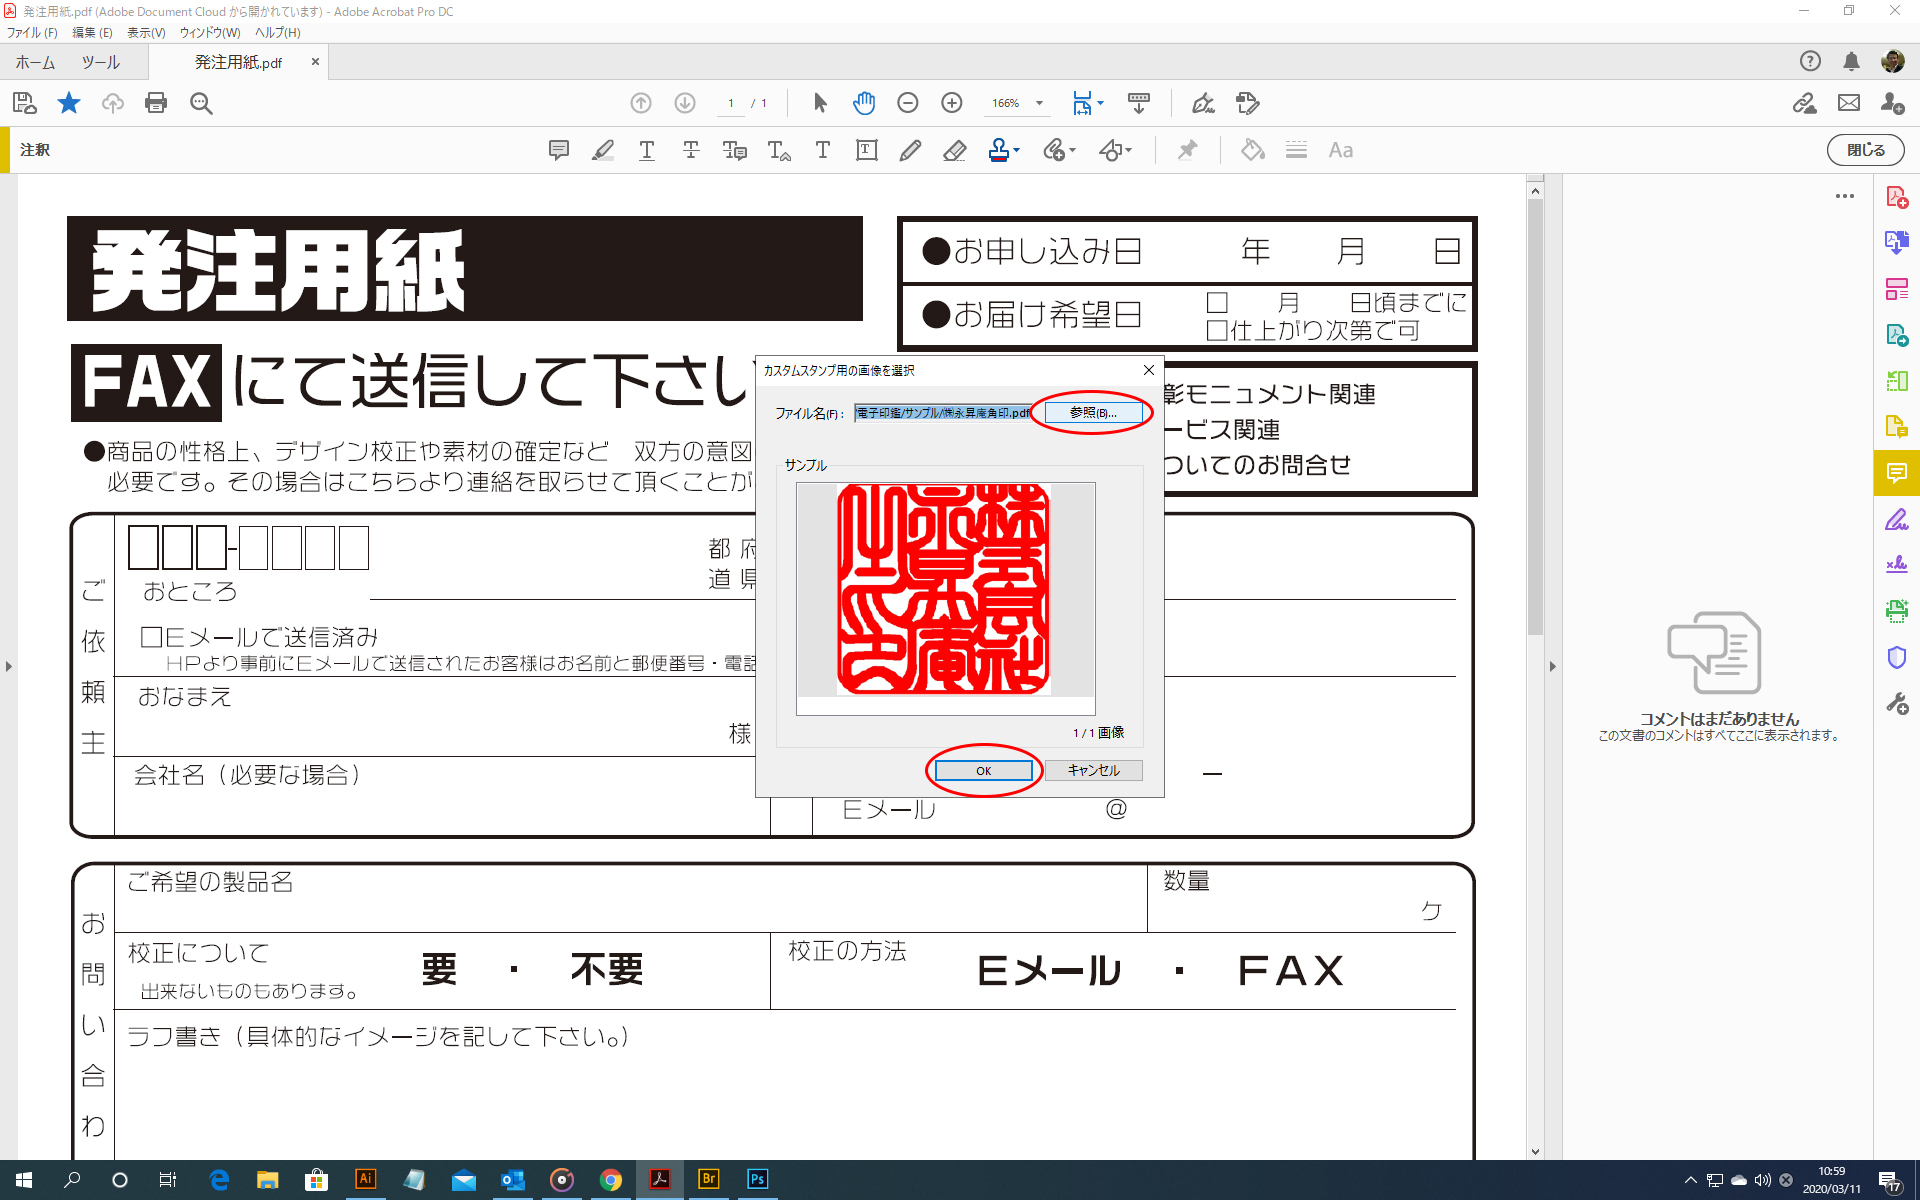
Task: Open the drawing shapes dropdown arrow
Action: point(1129,150)
